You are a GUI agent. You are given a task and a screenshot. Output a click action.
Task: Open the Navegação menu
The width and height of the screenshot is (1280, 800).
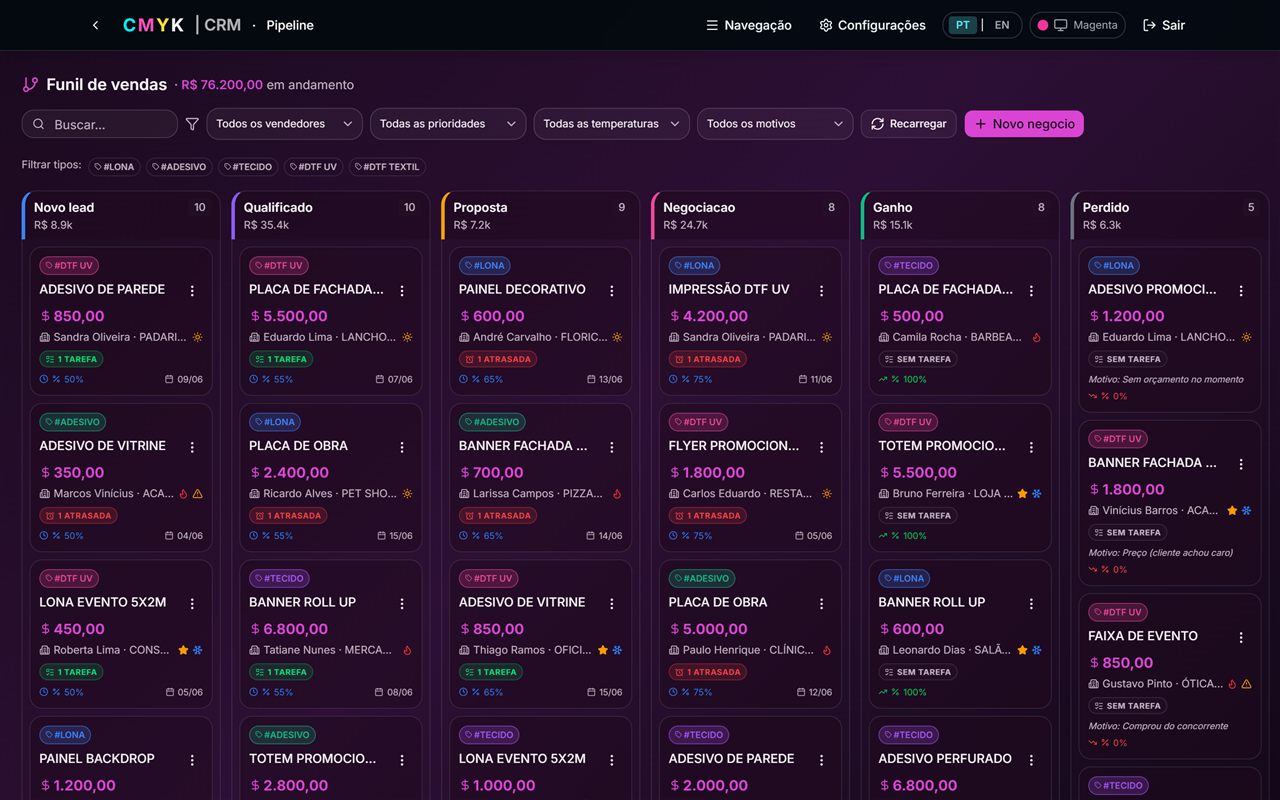pyautogui.click(x=748, y=25)
